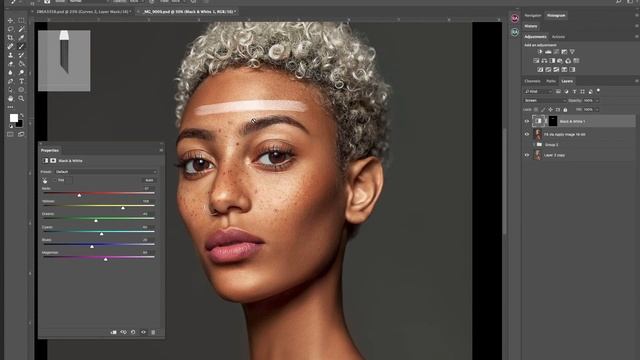Switch to the Histogram tab

(x=556, y=16)
